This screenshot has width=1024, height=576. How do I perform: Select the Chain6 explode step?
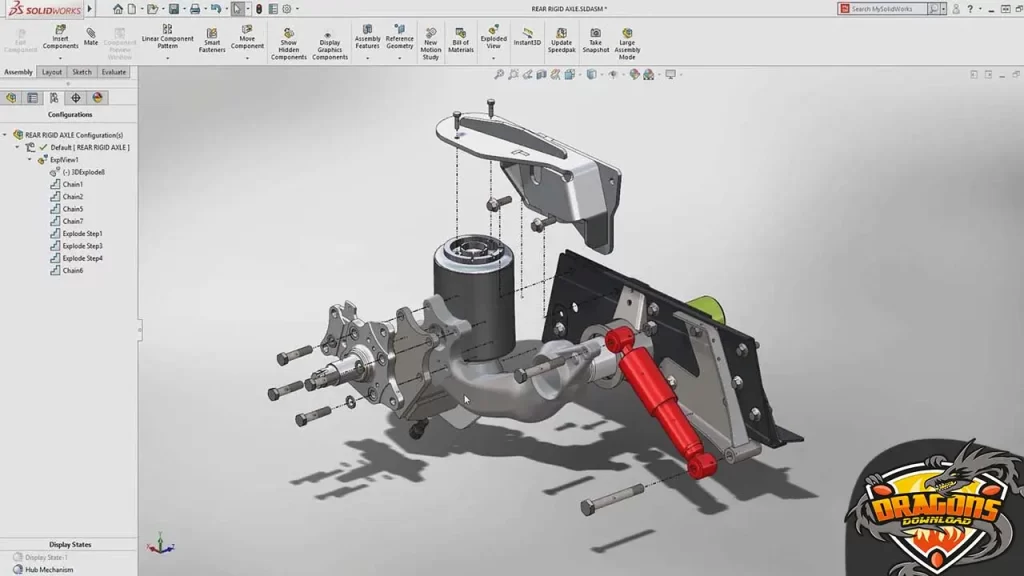[x=73, y=270]
